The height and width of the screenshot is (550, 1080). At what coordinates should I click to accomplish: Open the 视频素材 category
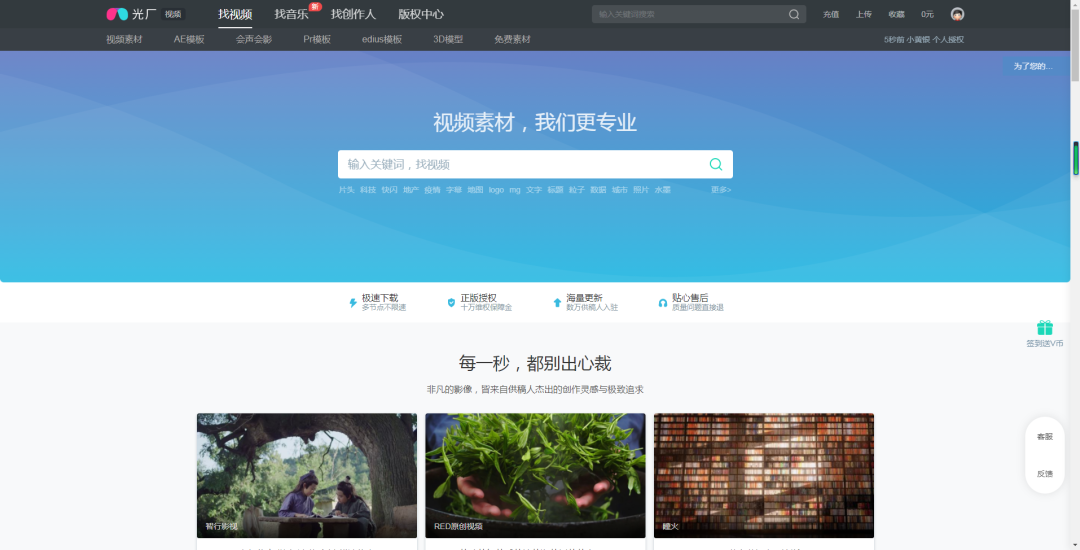[x=124, y=39]
